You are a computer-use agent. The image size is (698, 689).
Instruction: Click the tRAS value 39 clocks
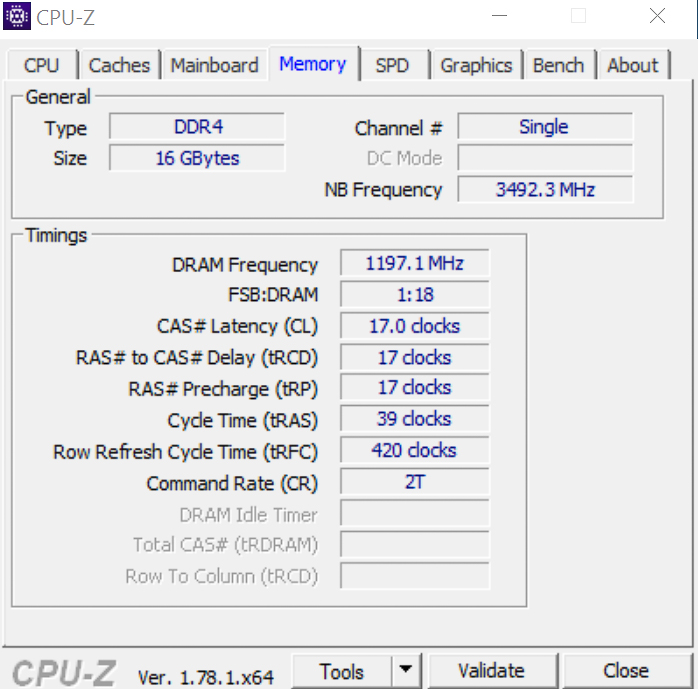tap(415, 418)
